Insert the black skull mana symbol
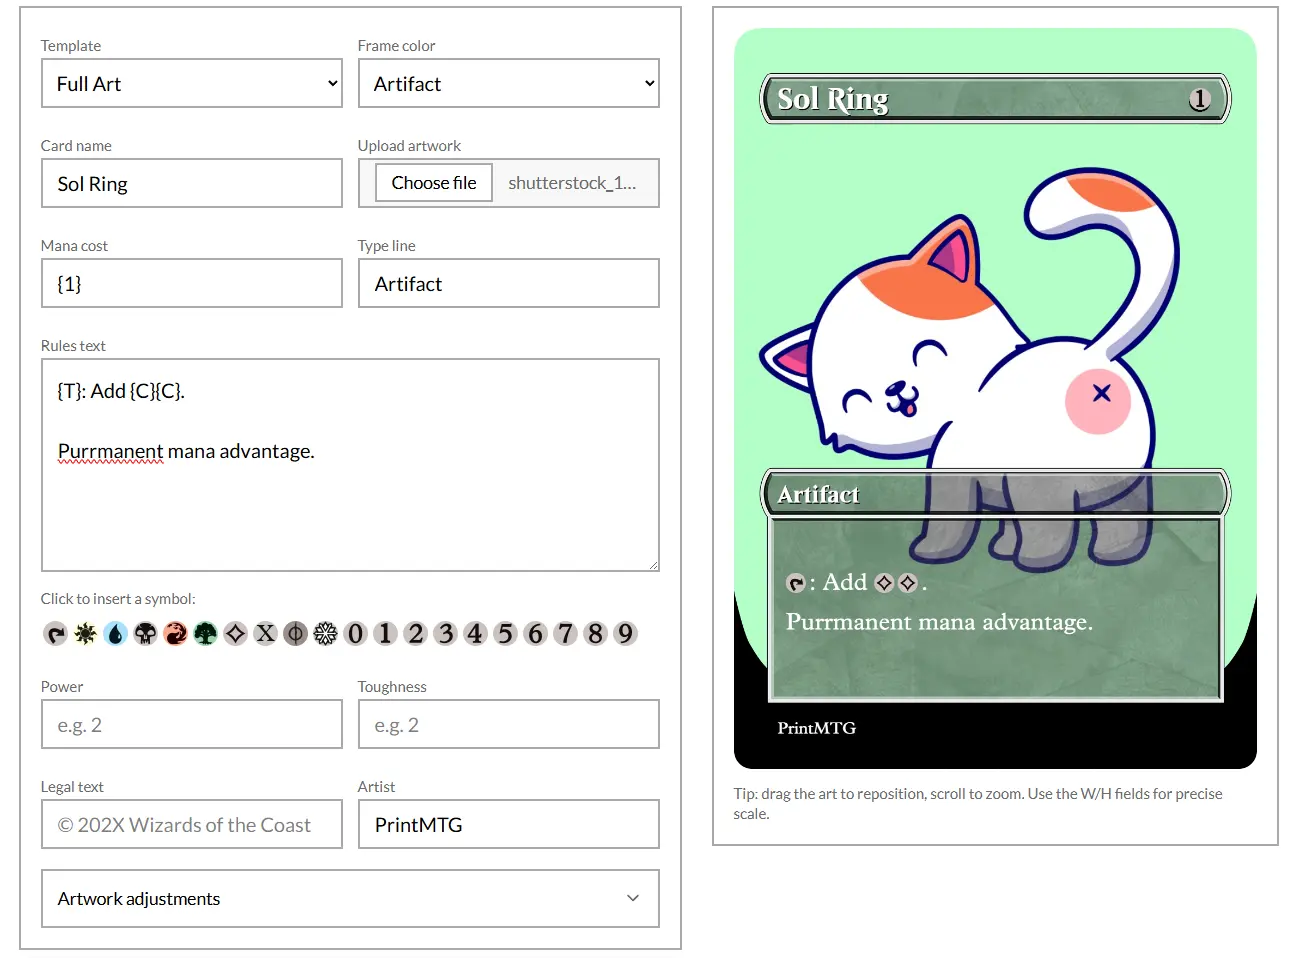The image size is (1314, 958). click(x=146, y=634)
